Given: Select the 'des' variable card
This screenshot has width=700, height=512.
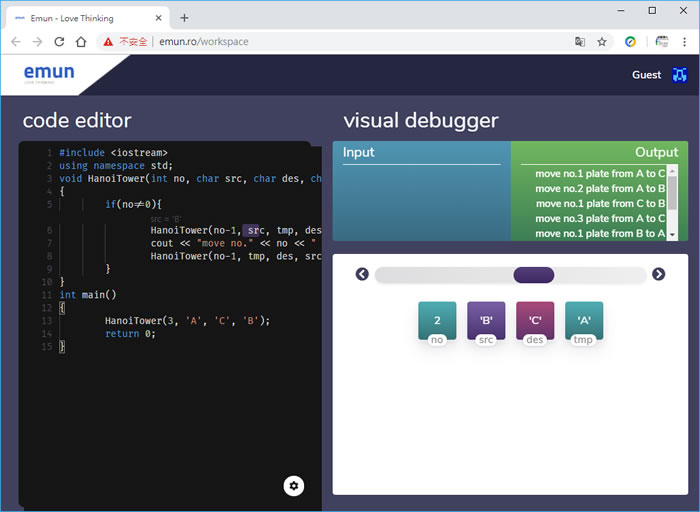Looking at the screenshot, I should click(x=535, y=322).
